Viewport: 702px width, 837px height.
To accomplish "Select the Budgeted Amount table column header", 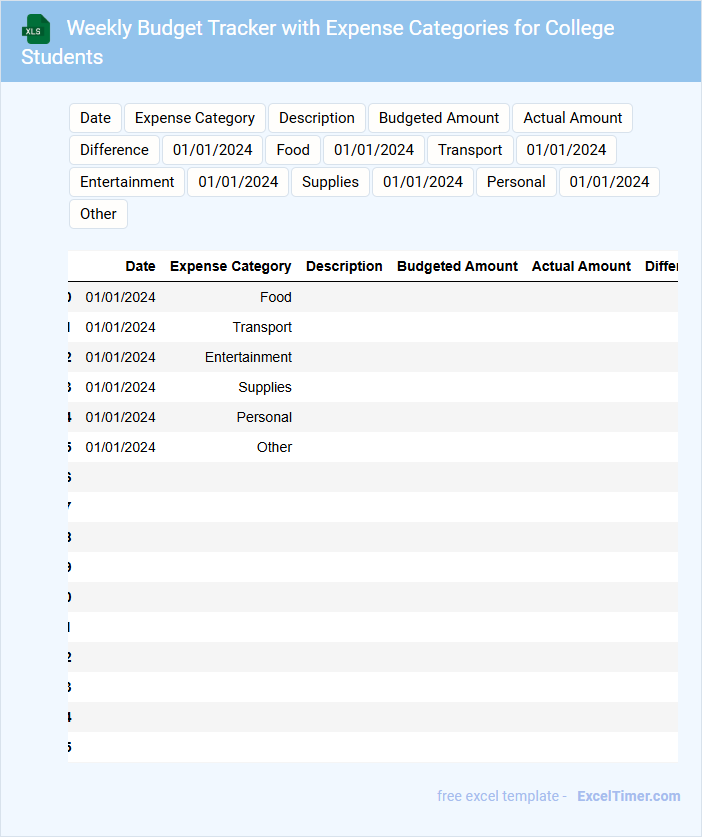I will pos(457,266).
